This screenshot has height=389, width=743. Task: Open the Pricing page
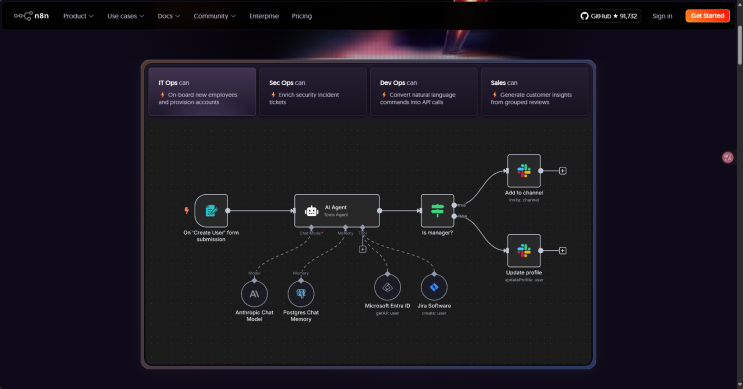pyautogui.click(x=301, y=16)
